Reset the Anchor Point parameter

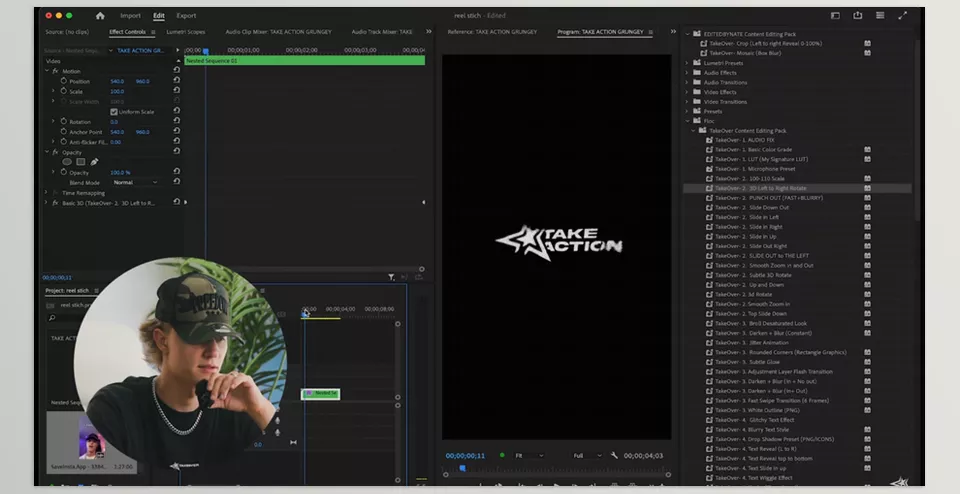(176, 132)
